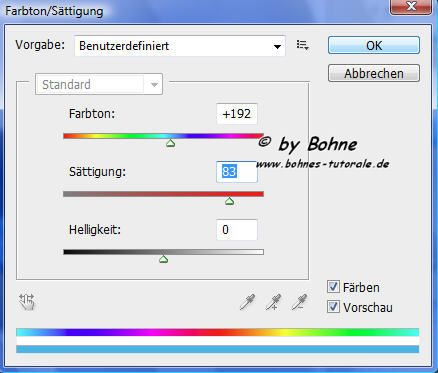Toggle the Vorschau checkbox
The height and width of the screenshot is (373, 438).
pos(333,307)
